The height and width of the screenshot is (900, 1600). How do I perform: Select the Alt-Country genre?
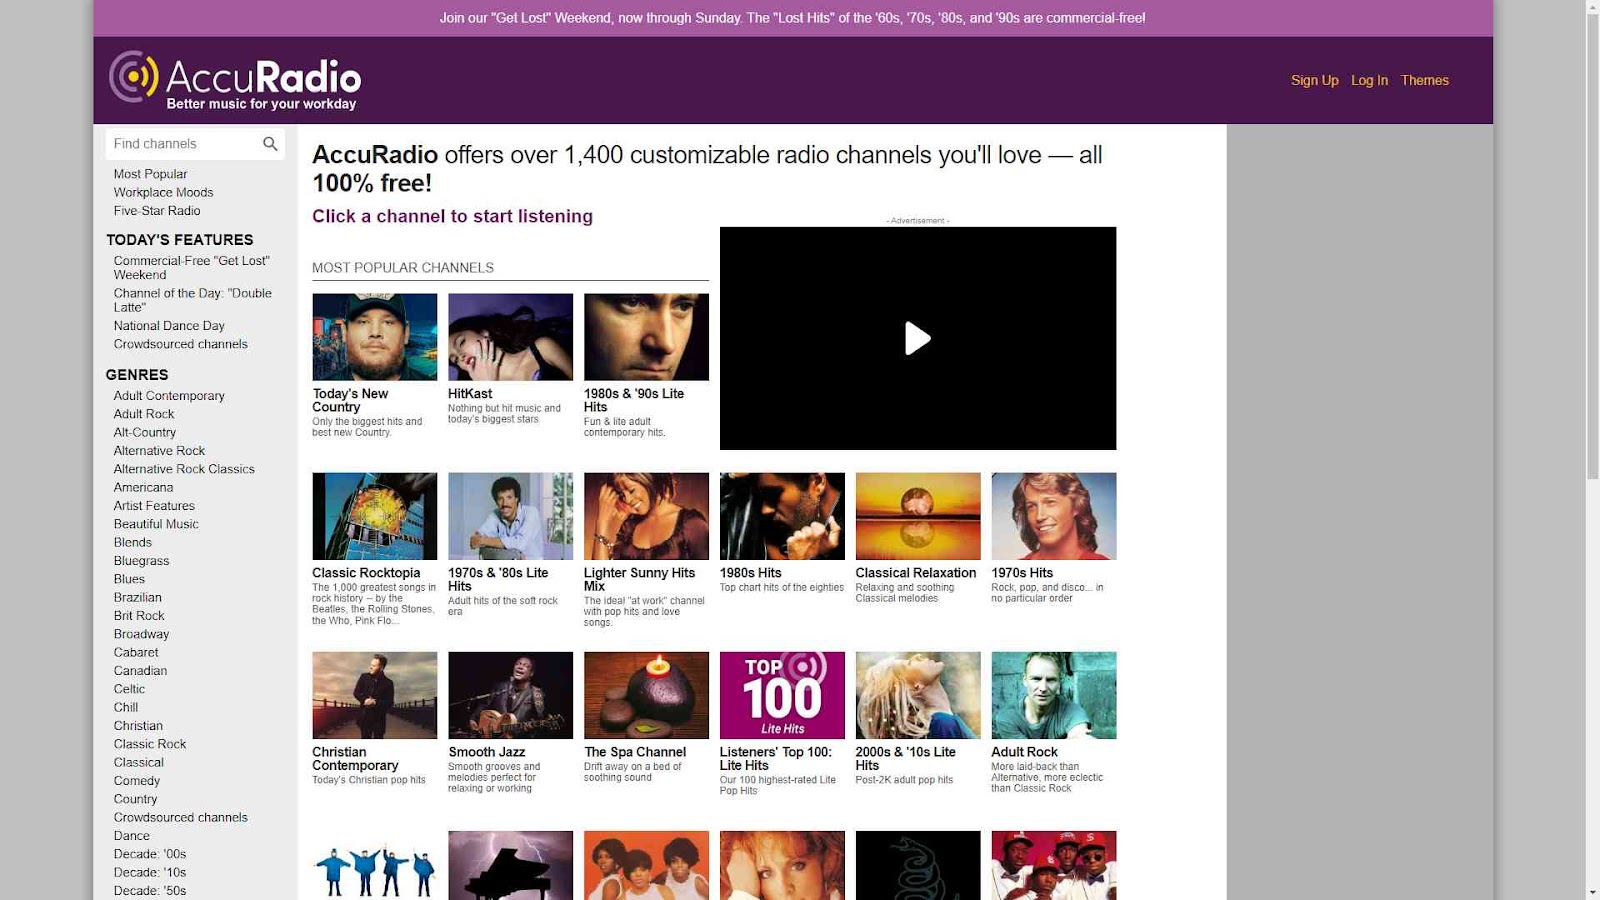[x=145, y=433]
